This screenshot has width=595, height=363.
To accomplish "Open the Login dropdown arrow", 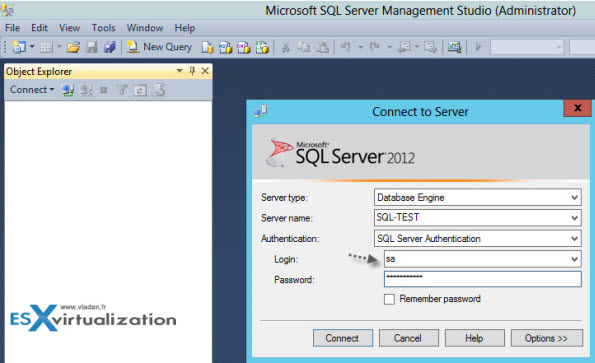I will pos(575,259).
